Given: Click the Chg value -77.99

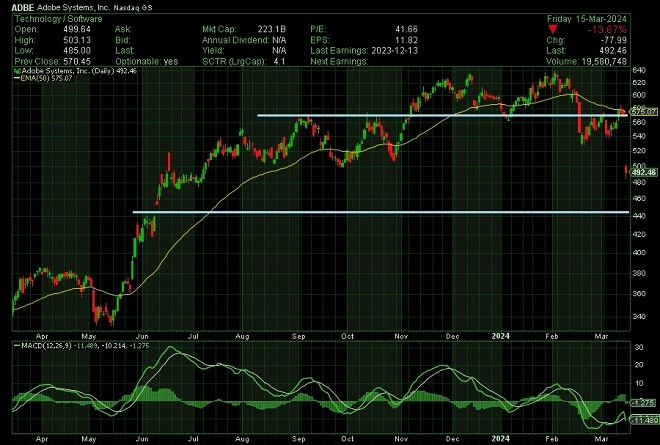Looking at the screenshot, I should tap(614, 40).
